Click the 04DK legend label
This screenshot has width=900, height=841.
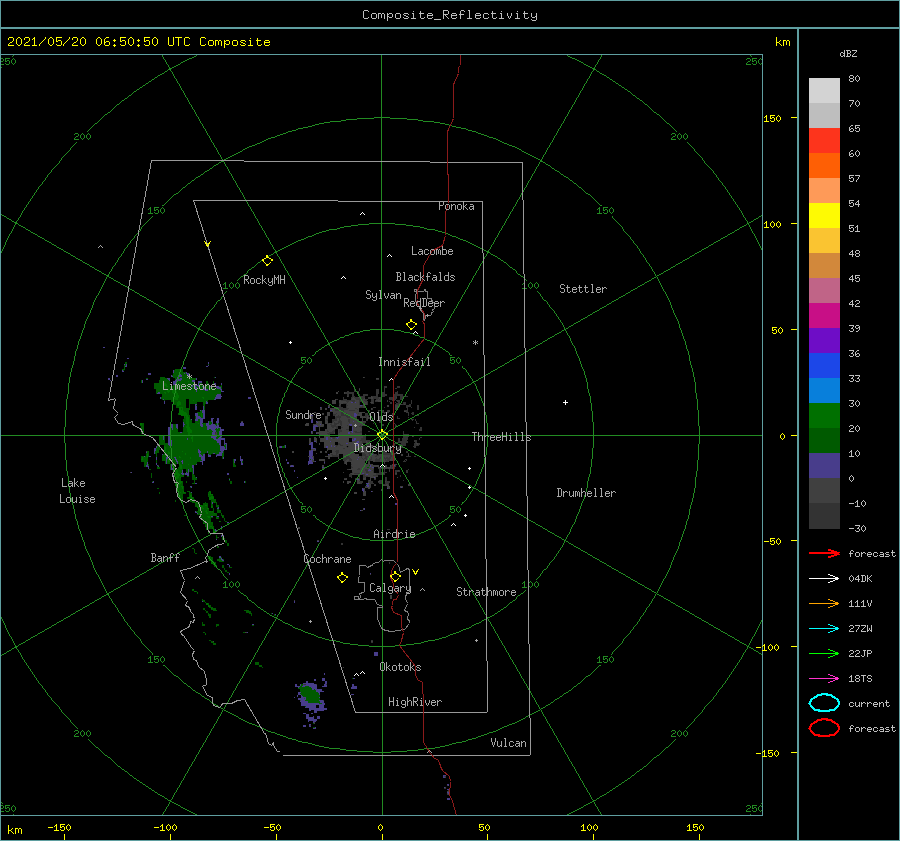(x=860, y=579)
